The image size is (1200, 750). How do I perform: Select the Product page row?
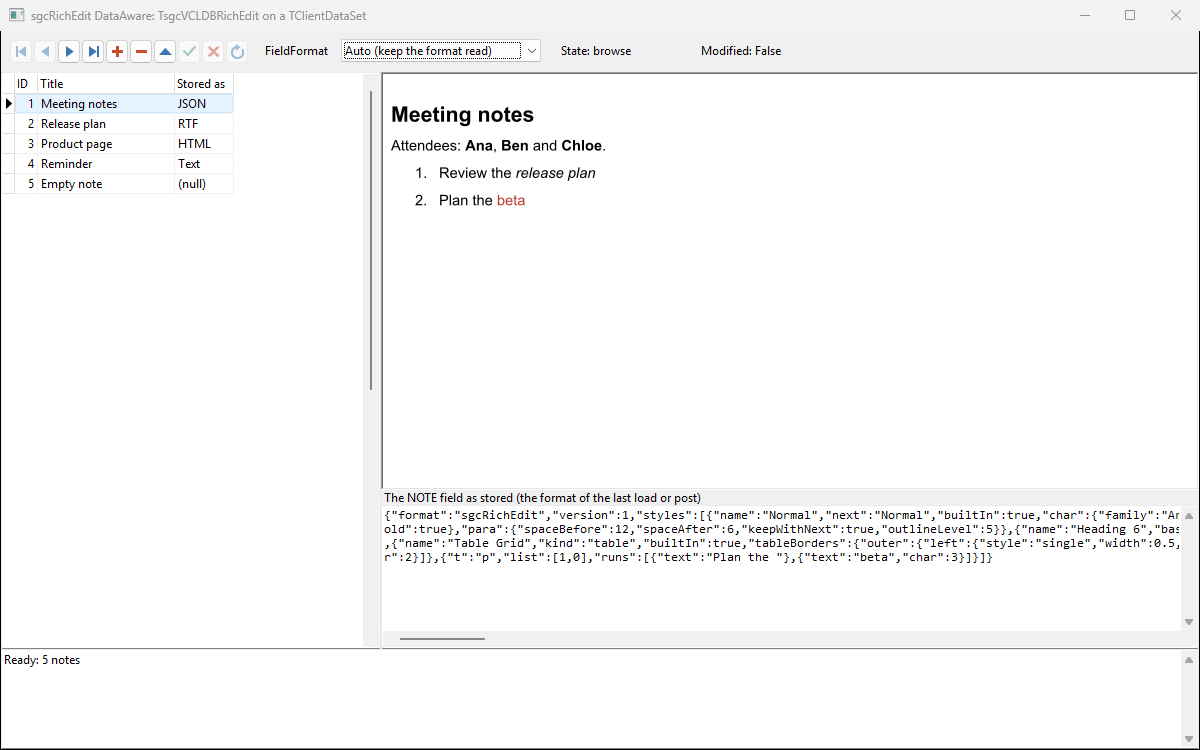click(x=118, y=144)
